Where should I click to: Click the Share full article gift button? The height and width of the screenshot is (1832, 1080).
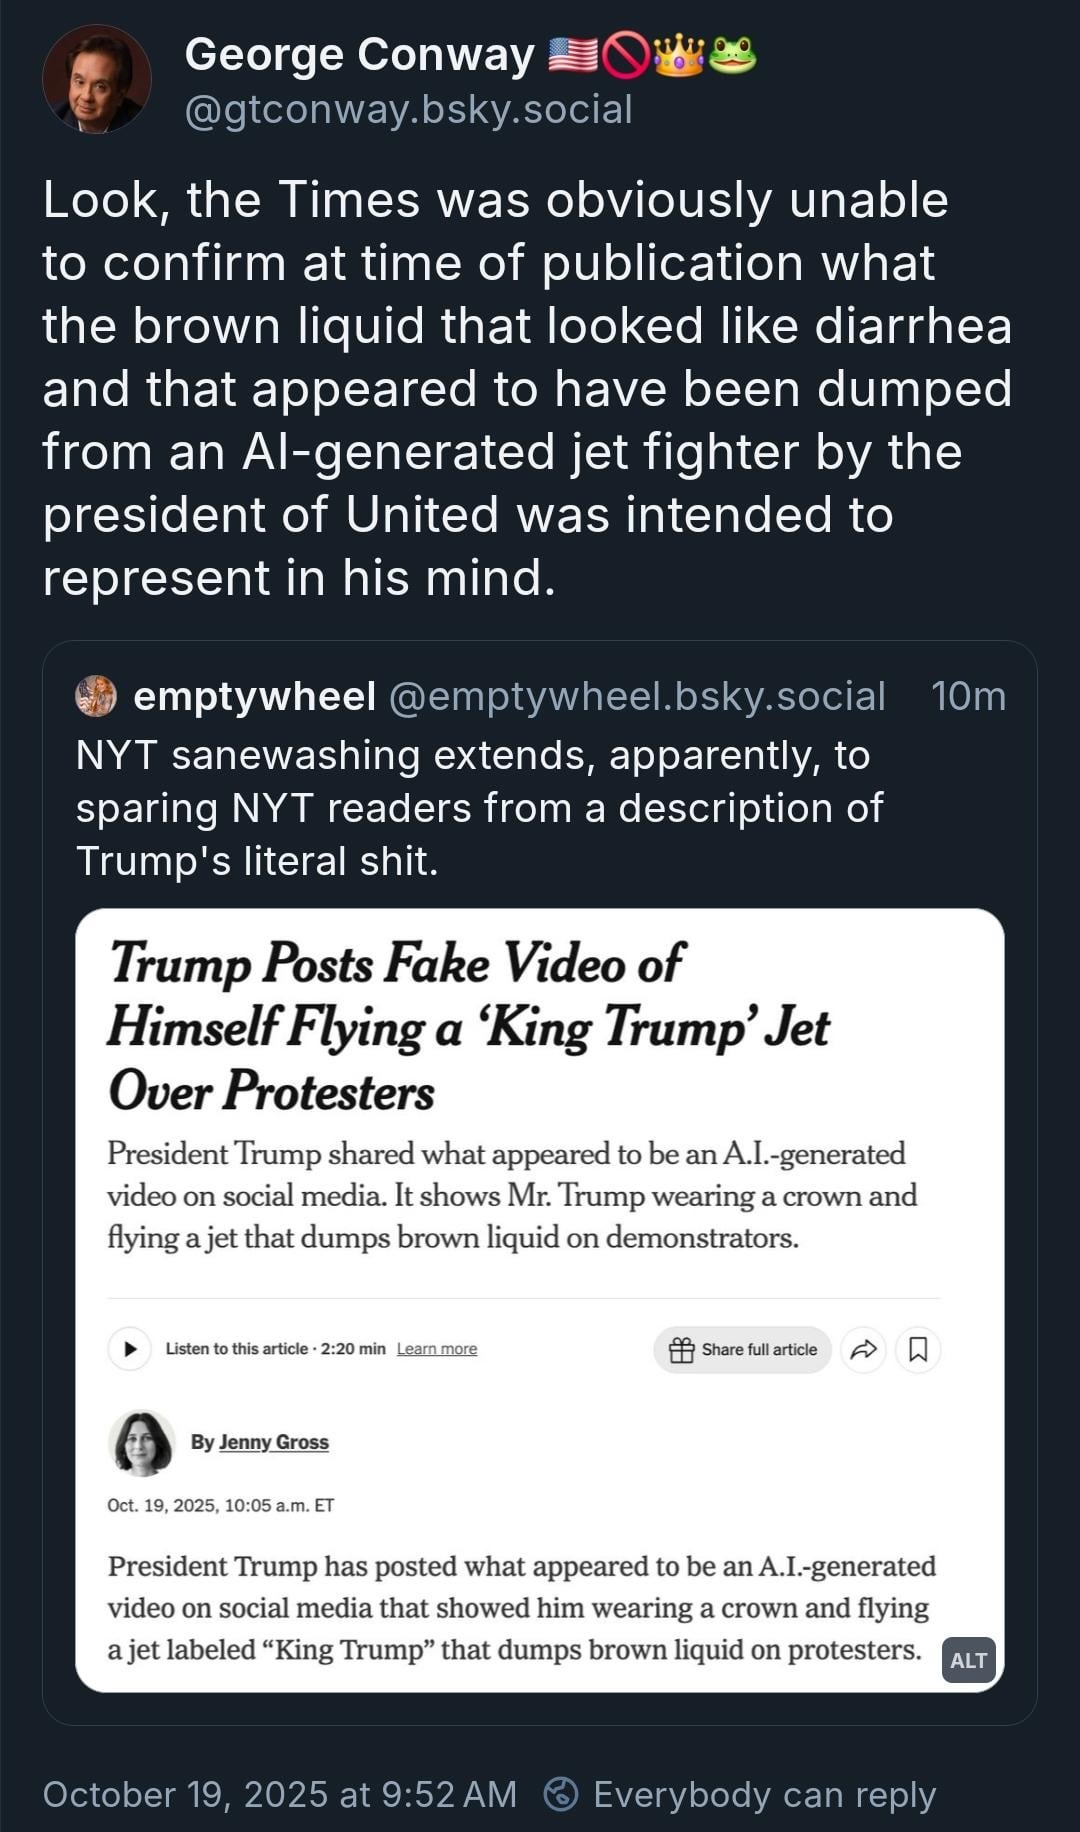[742, 1350]
